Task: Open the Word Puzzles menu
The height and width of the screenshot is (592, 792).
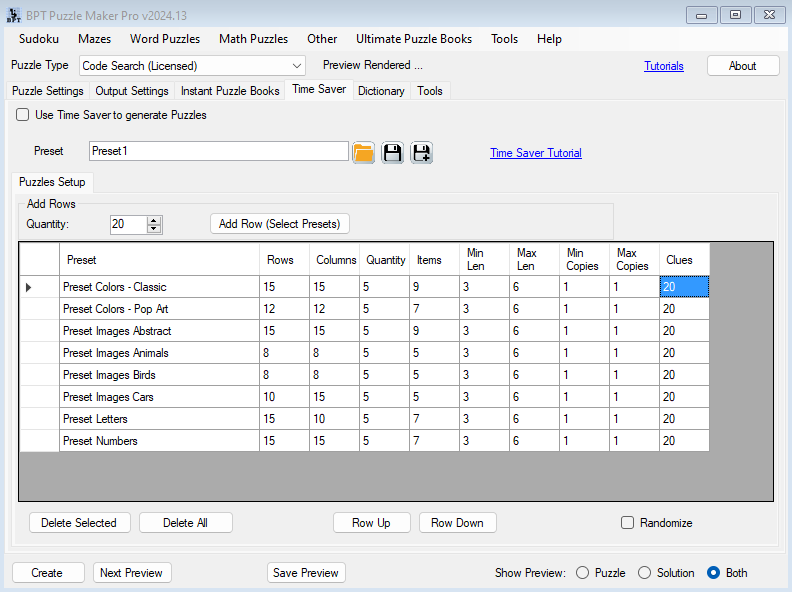Action: 165,39
